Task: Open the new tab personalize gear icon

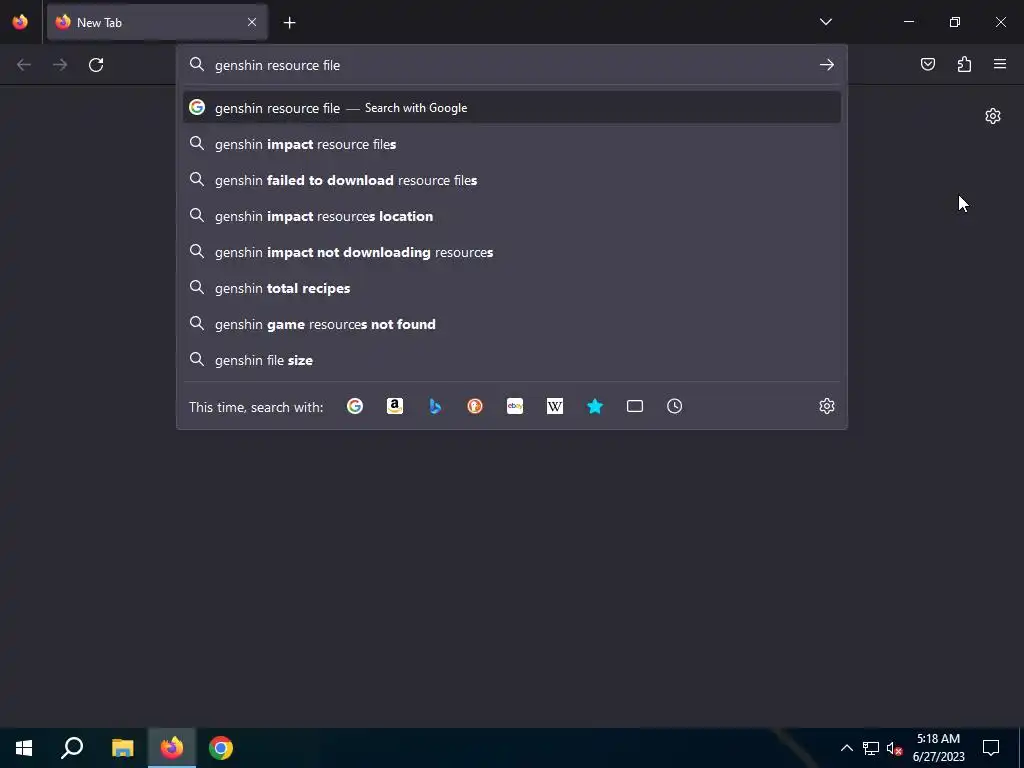Action: 993,116
